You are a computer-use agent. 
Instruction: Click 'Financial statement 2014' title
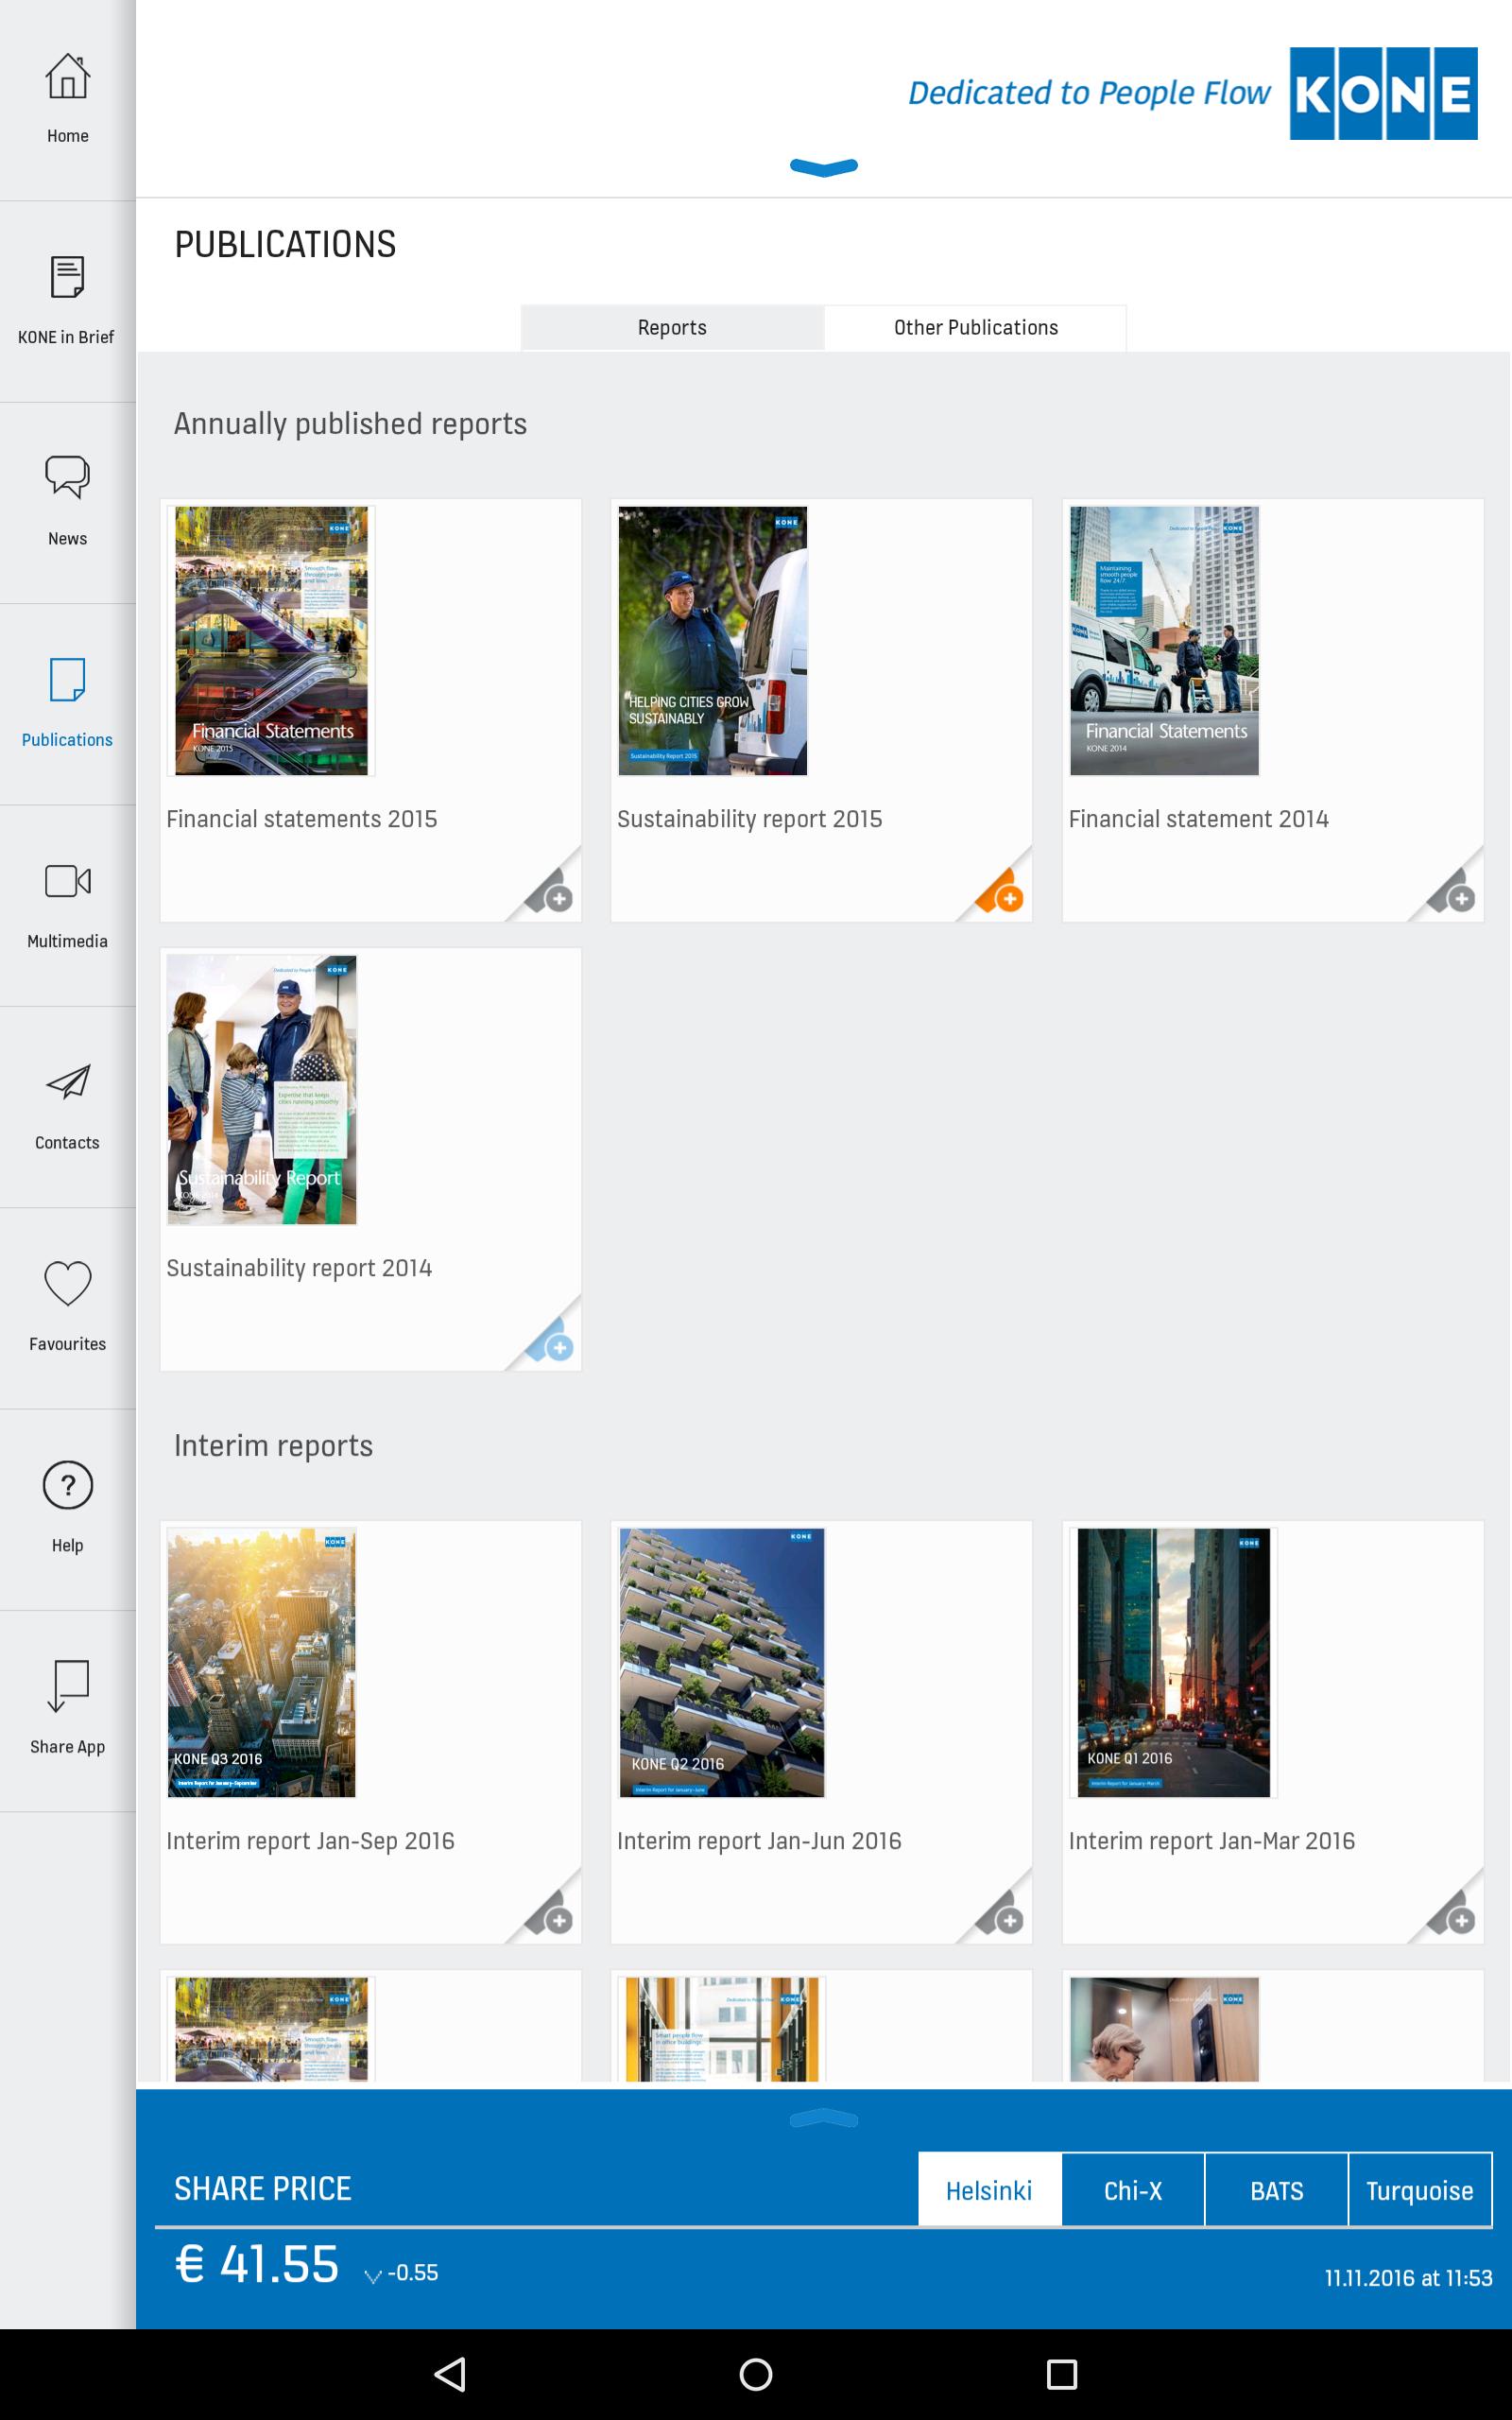point(1199,819)
